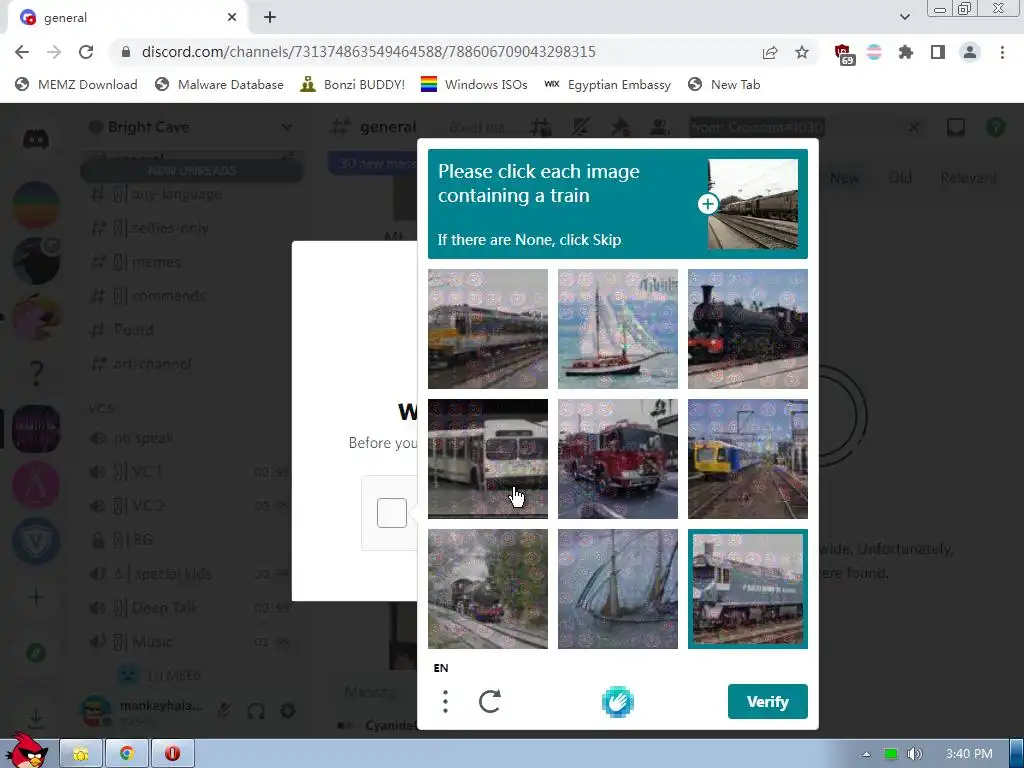The height and width of the screenshot is (768, 1024).
Task: Open the Chrome profile avatar
Action: click(x=970, y=52)
